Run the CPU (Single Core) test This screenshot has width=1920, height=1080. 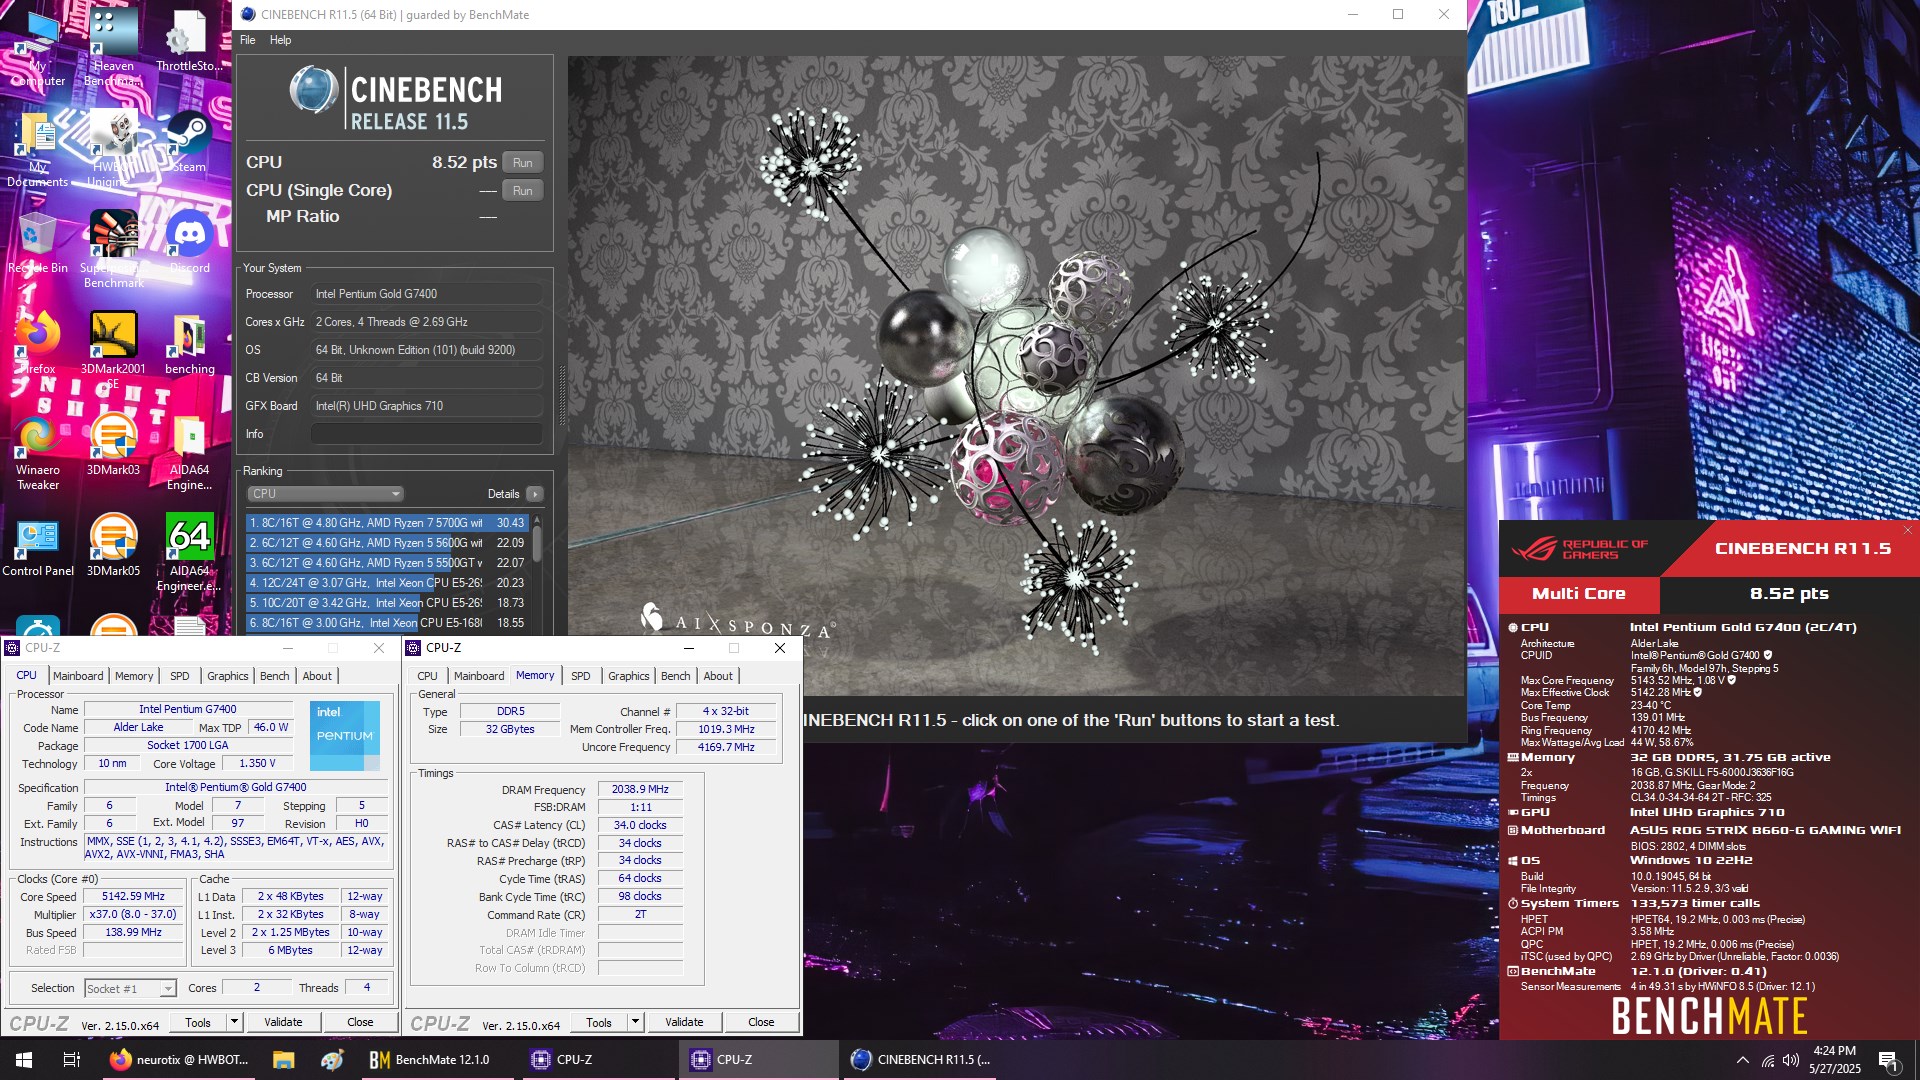[x=523, y=190]
